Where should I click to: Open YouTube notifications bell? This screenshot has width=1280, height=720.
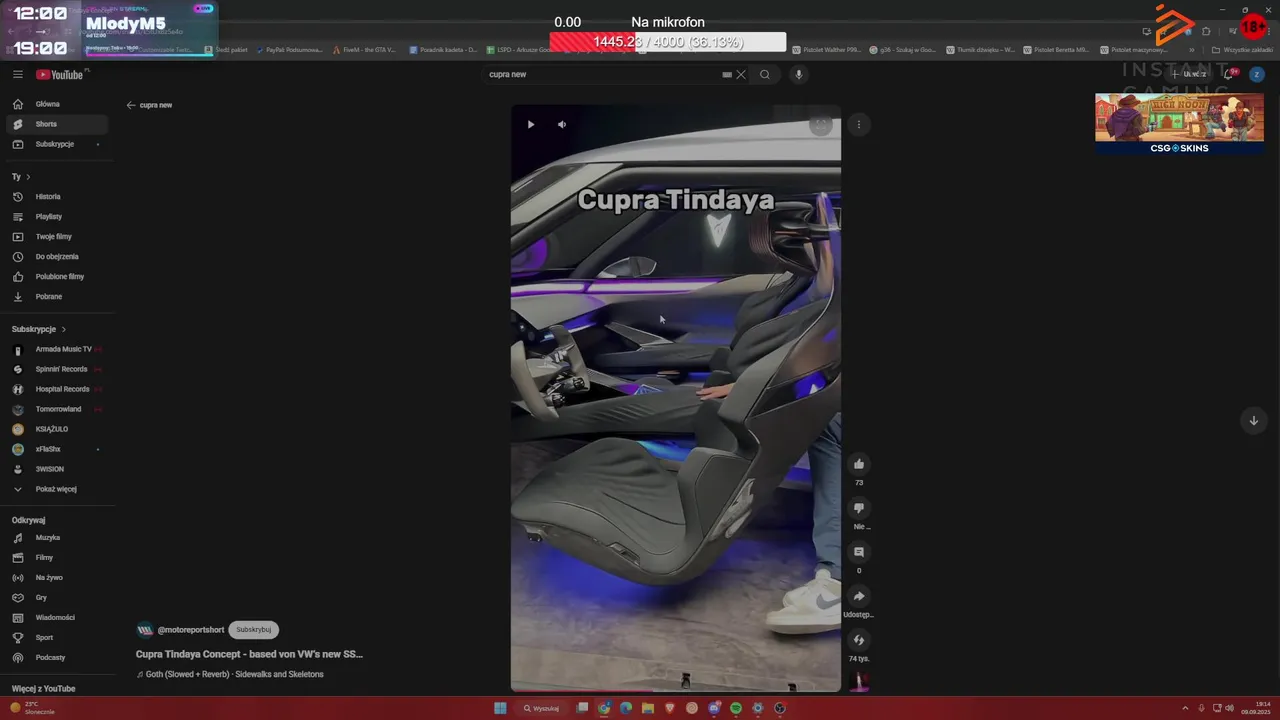point(1229,74)
